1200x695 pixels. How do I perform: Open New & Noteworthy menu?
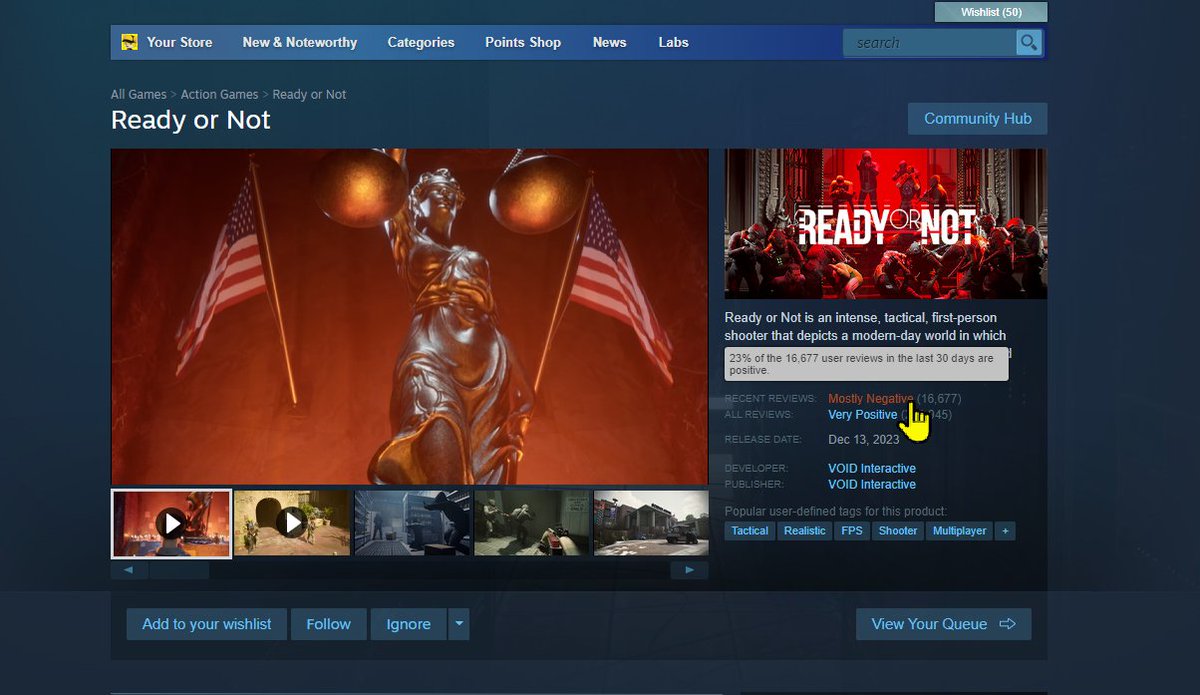[x=300, y=42]
